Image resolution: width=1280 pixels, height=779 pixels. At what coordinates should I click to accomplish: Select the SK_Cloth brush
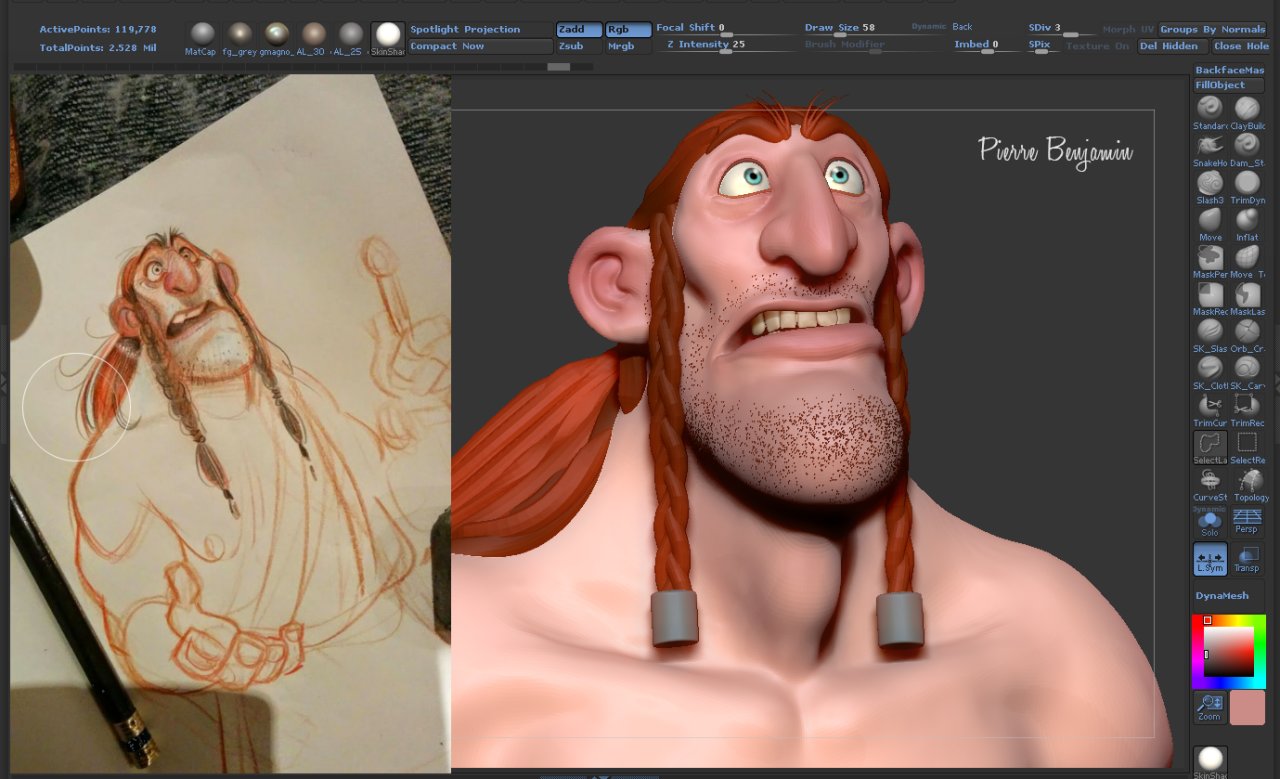pos(1210,372)
